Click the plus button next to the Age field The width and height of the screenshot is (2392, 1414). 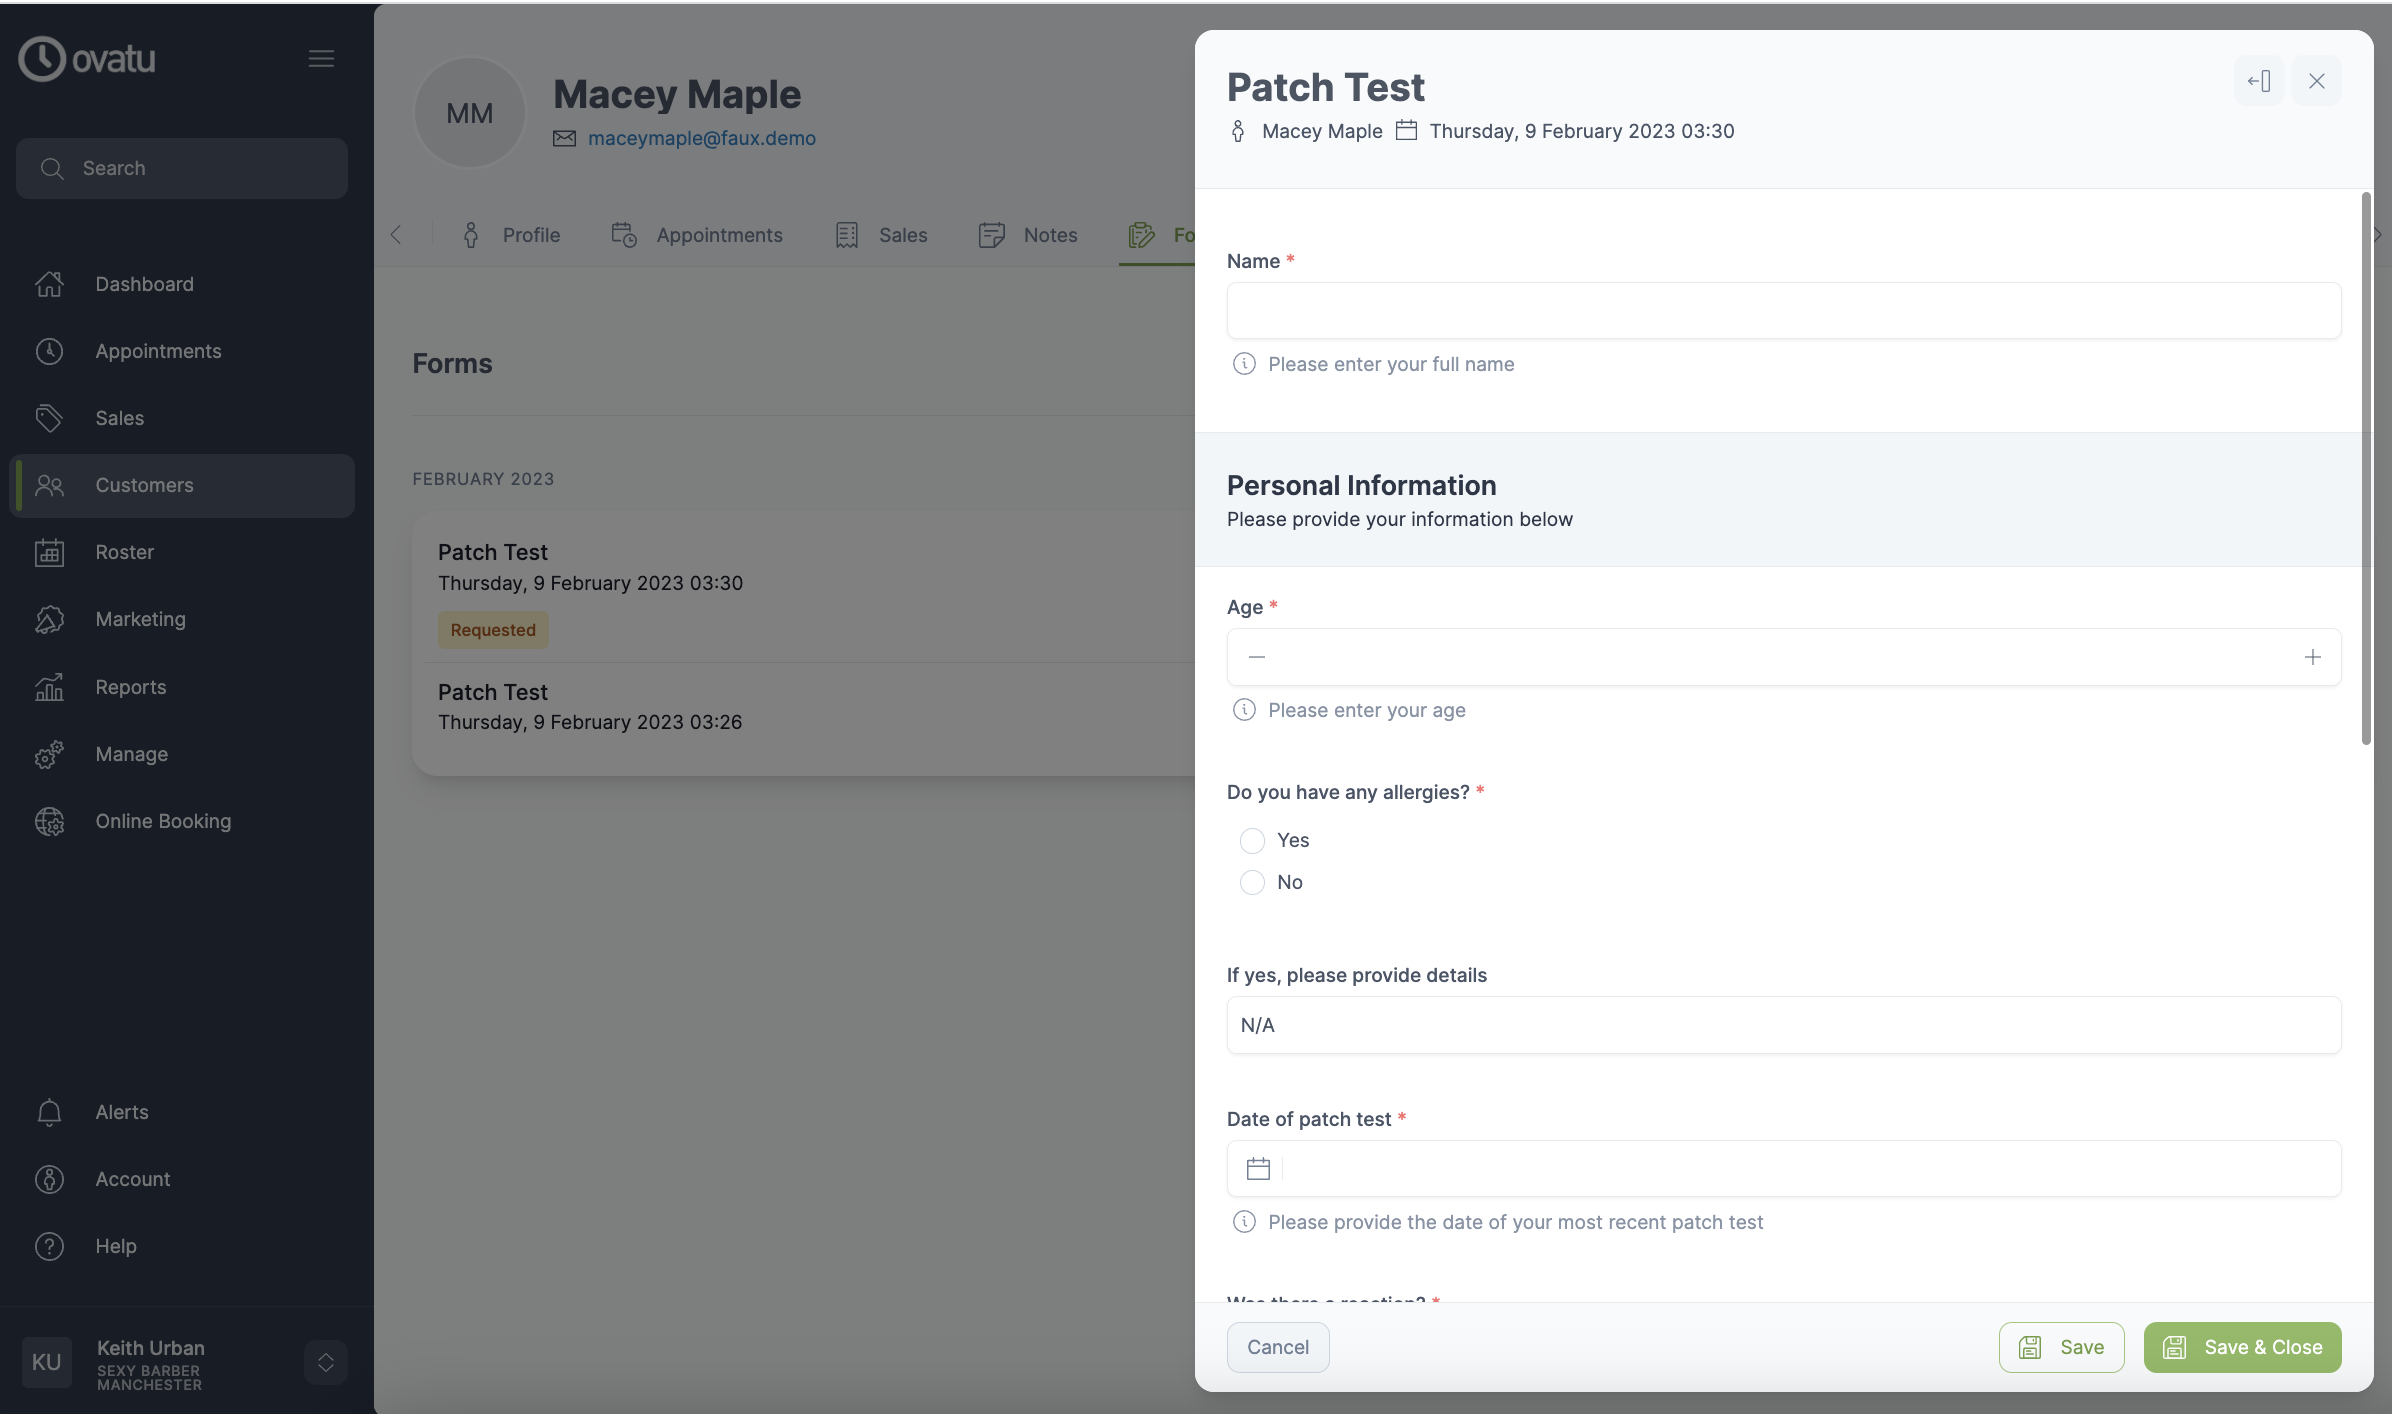coord(2312,657)
